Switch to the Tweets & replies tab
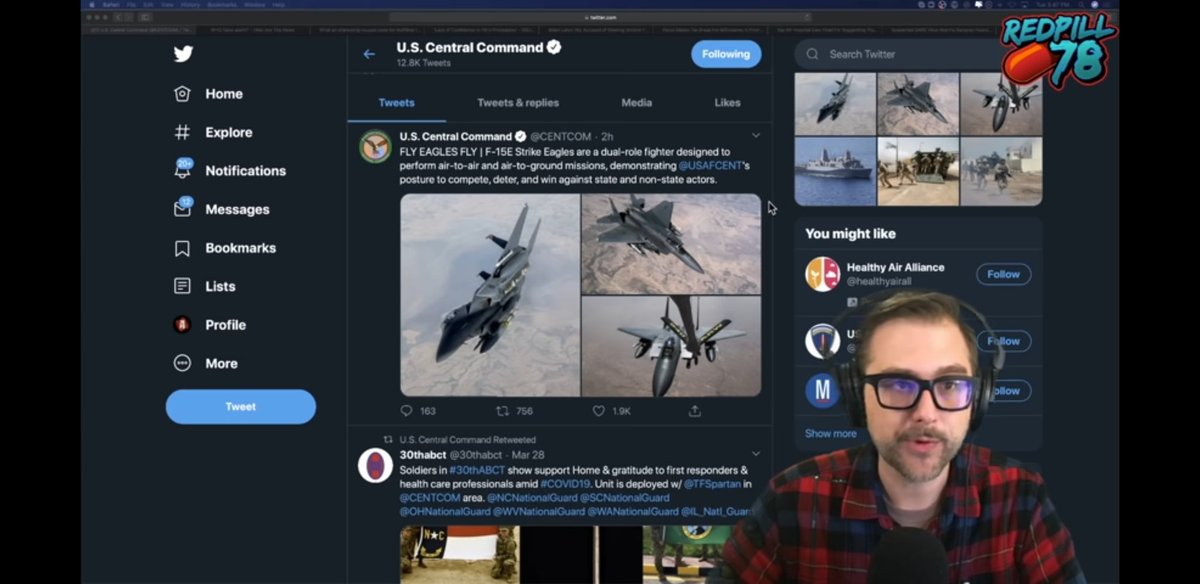Viewport: 1200px width, 584px height. [x=518, y=102]
